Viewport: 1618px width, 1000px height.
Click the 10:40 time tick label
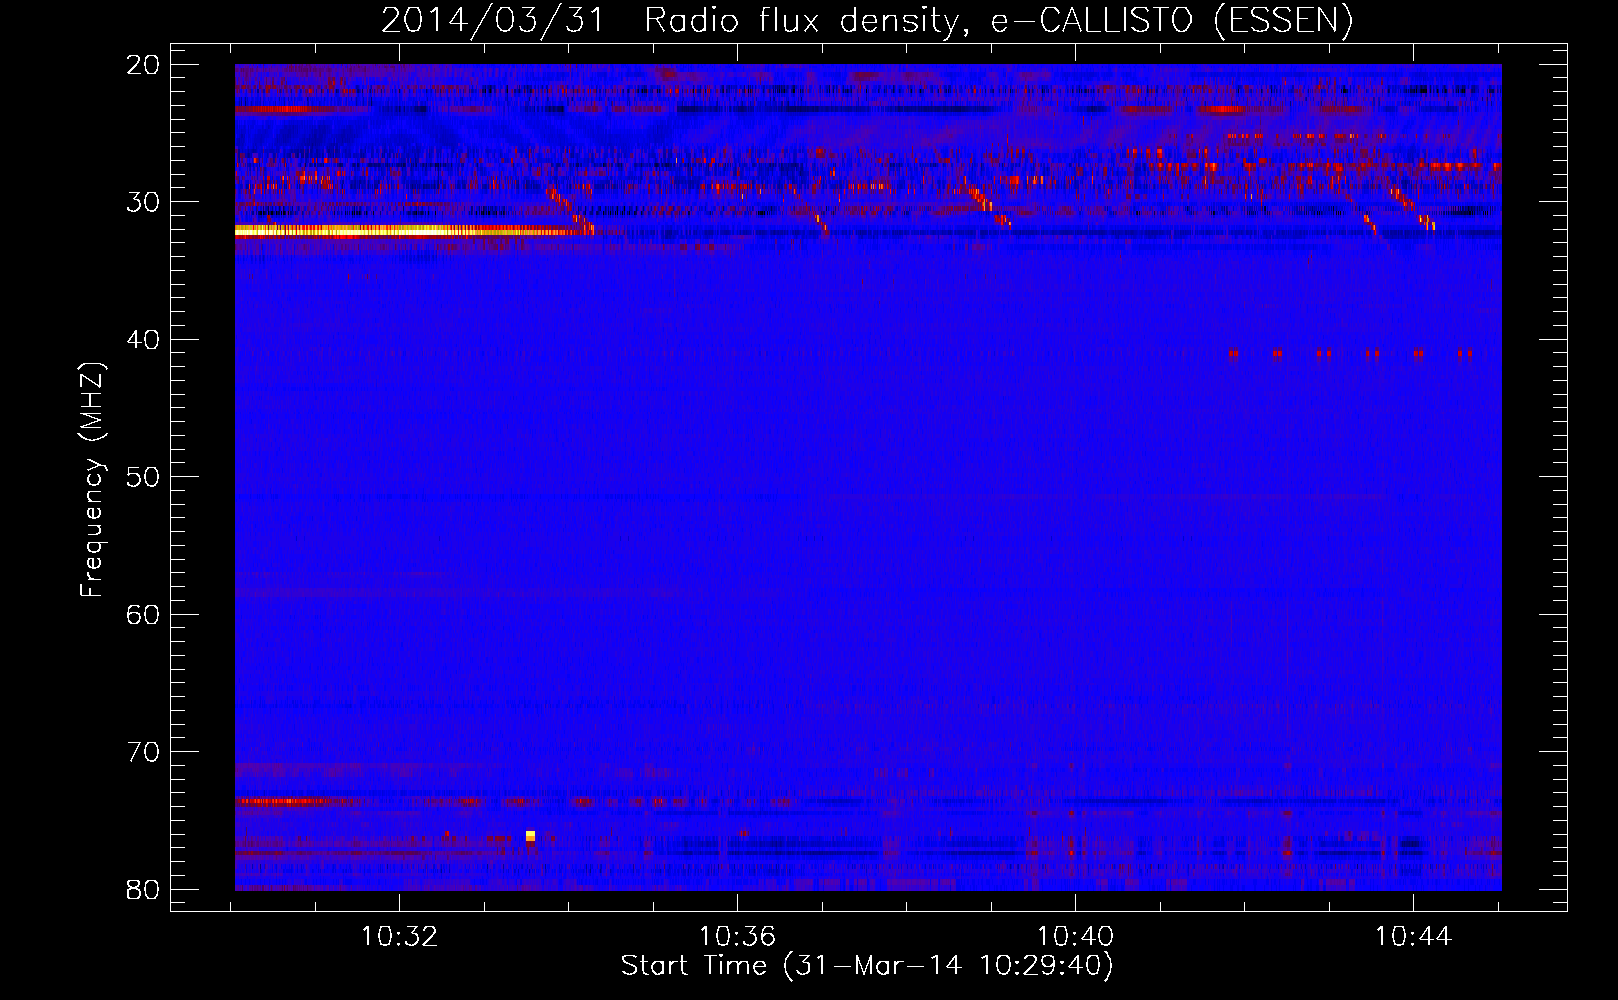click(x=1075, y=937)
